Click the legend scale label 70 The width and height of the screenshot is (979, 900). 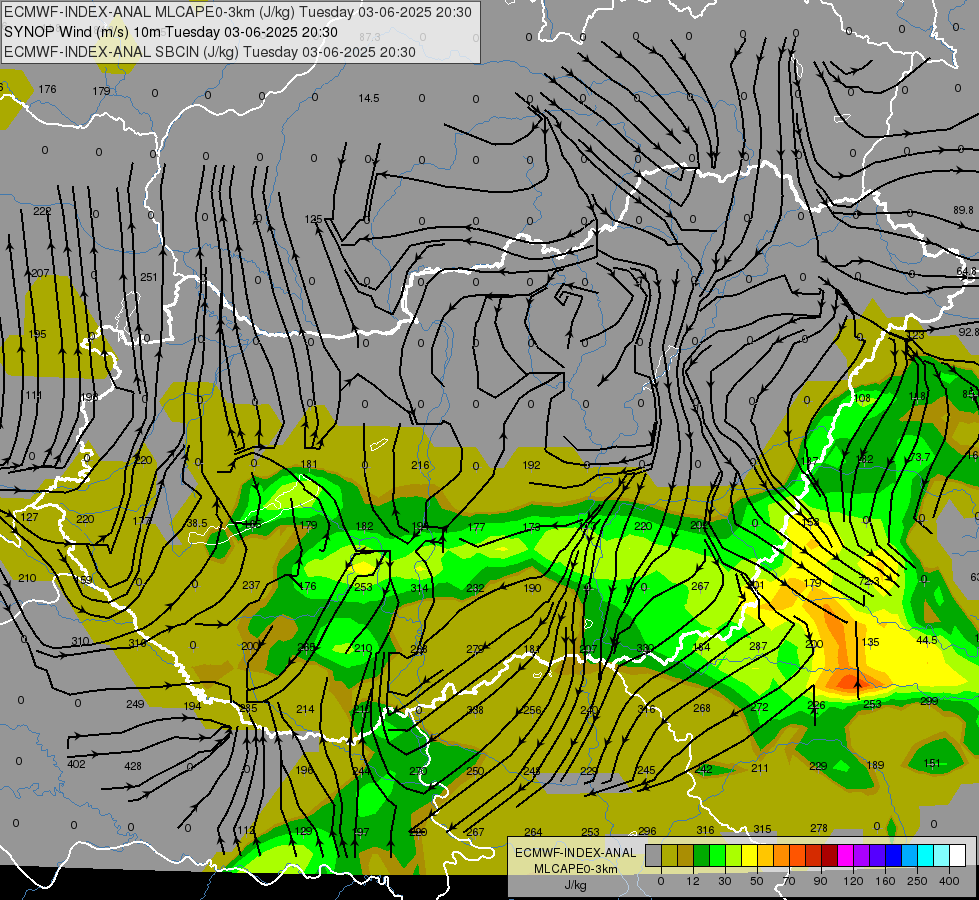tap(789, 881)
